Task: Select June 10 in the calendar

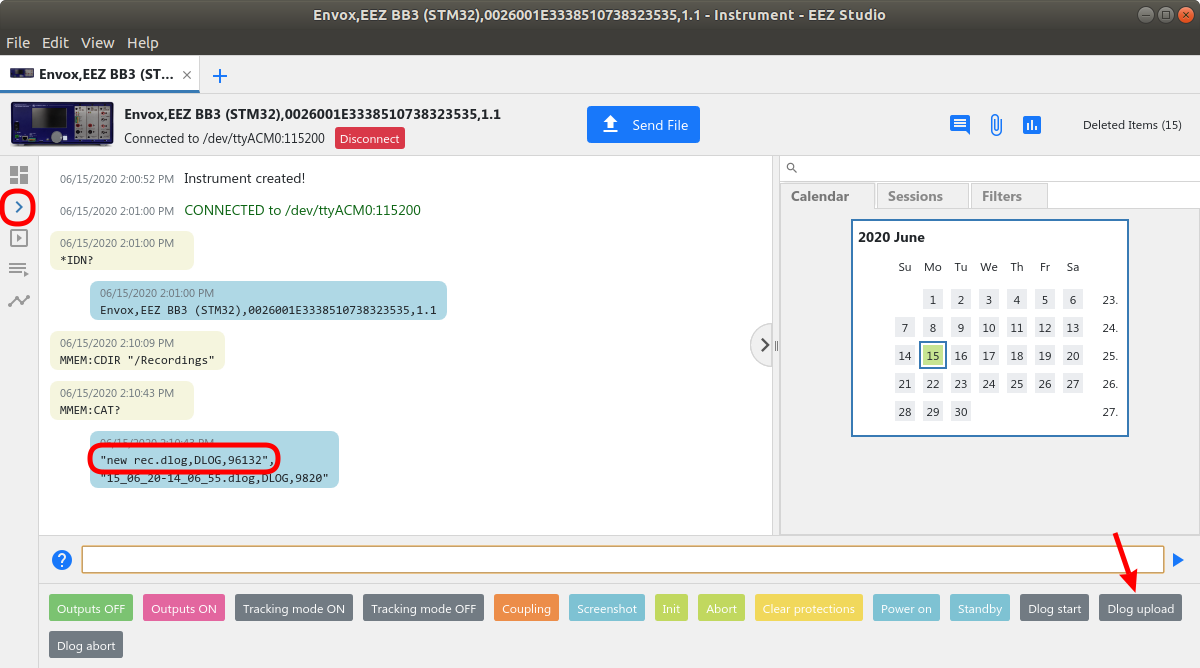Action: 989,327
